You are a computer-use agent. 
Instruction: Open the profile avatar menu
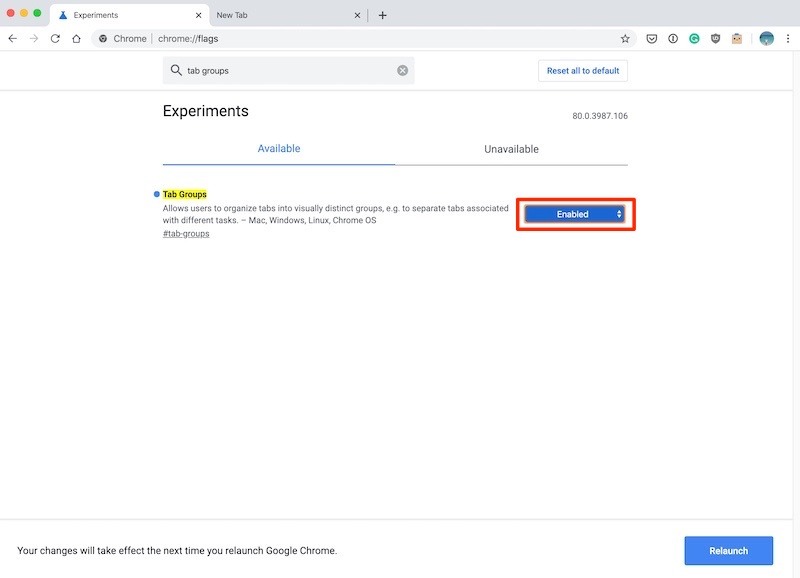[766, 39]
